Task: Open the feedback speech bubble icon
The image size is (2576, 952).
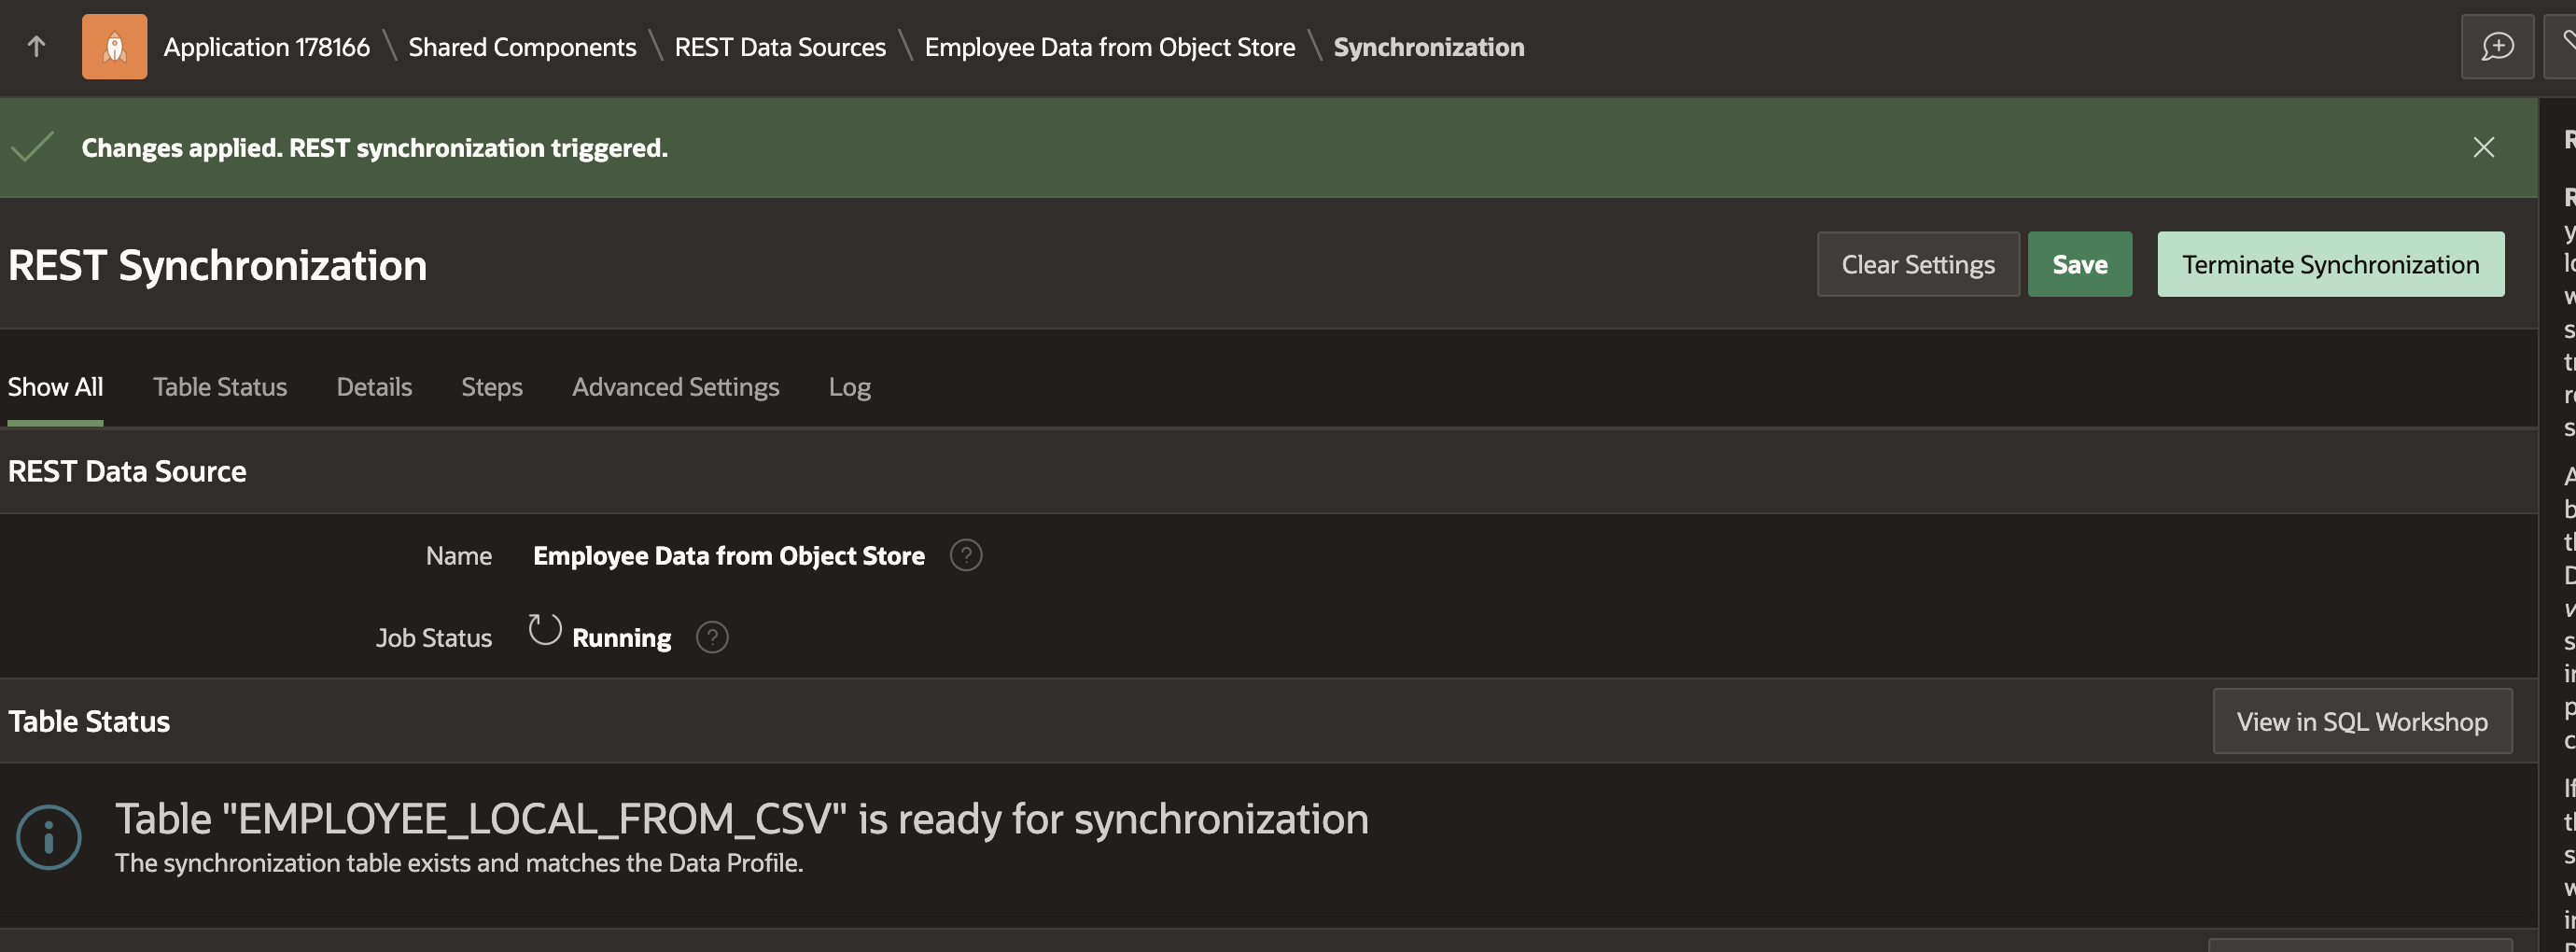Action: 2497,46
